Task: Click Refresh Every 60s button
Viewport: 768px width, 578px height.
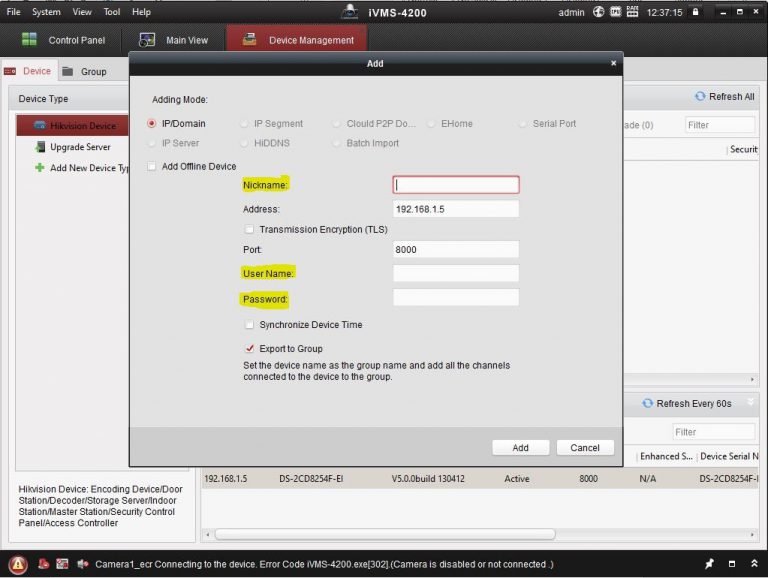Action: point(687,404)
